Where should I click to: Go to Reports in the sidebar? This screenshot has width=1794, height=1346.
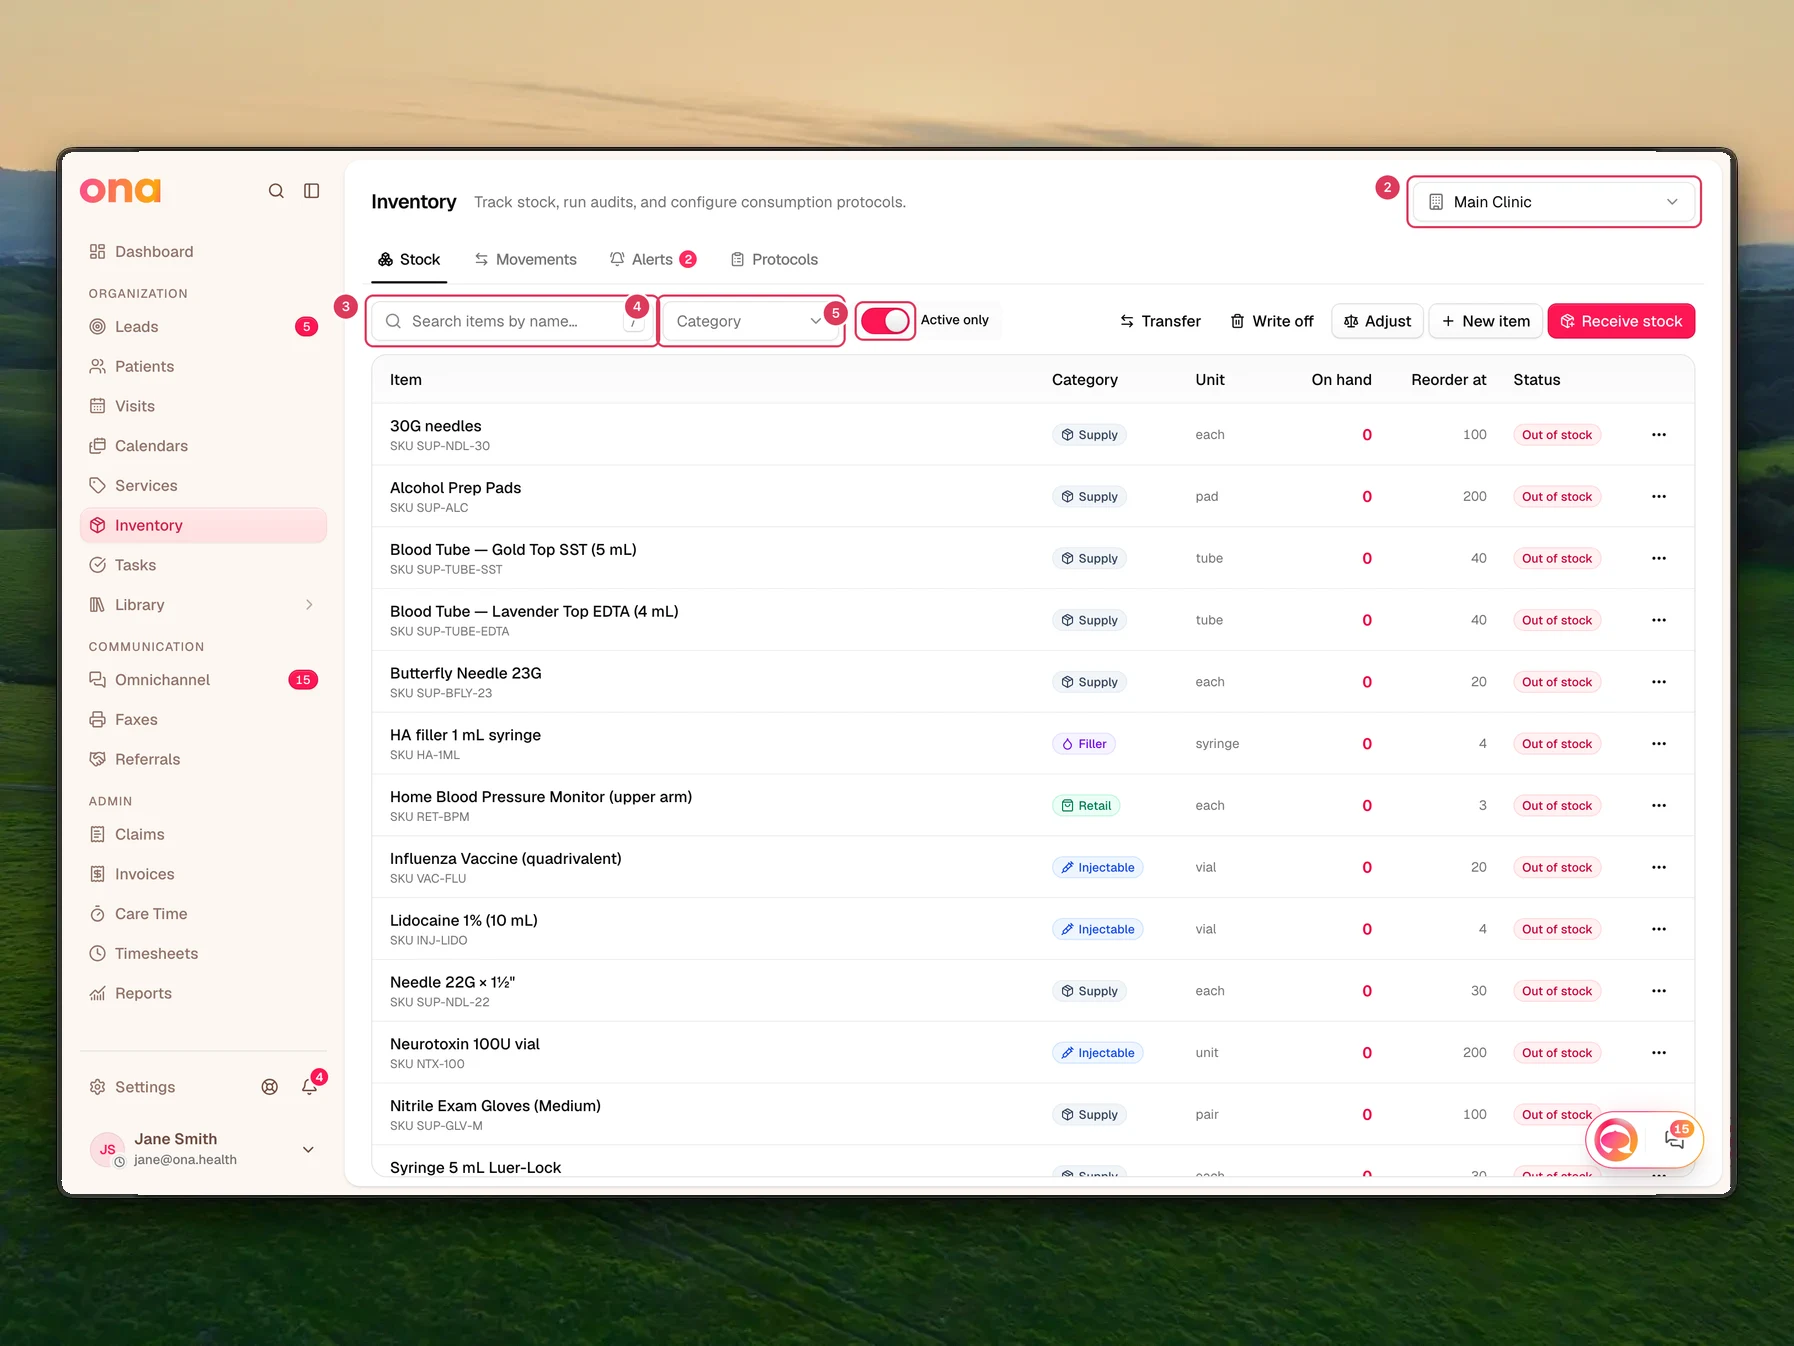[x=203, y=994]
